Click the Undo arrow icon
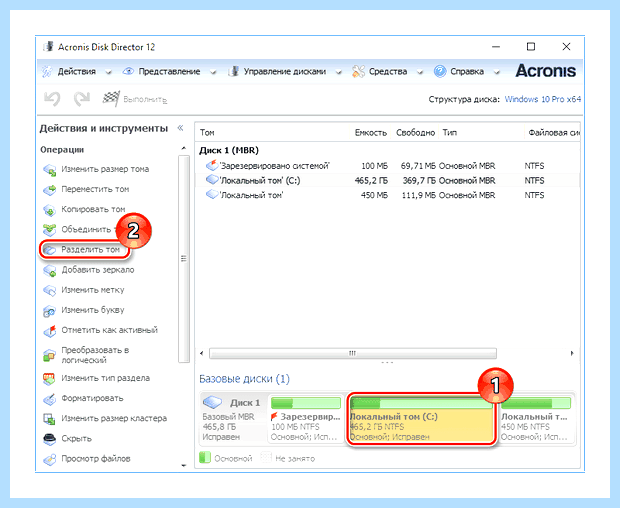This screenshot has height=508, width=620. click(x=52, y=98)
